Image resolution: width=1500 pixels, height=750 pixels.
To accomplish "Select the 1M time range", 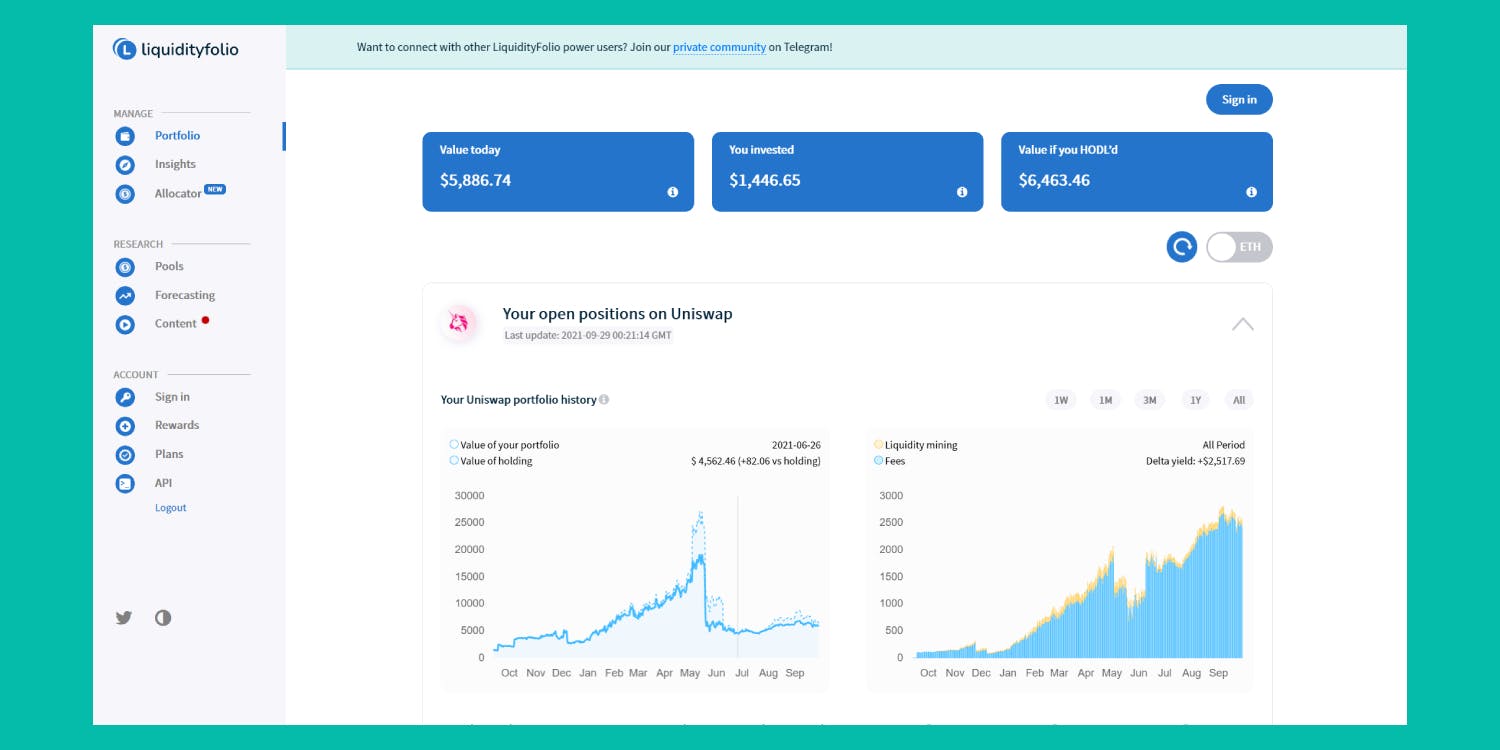I will [x=1106, y=400].
